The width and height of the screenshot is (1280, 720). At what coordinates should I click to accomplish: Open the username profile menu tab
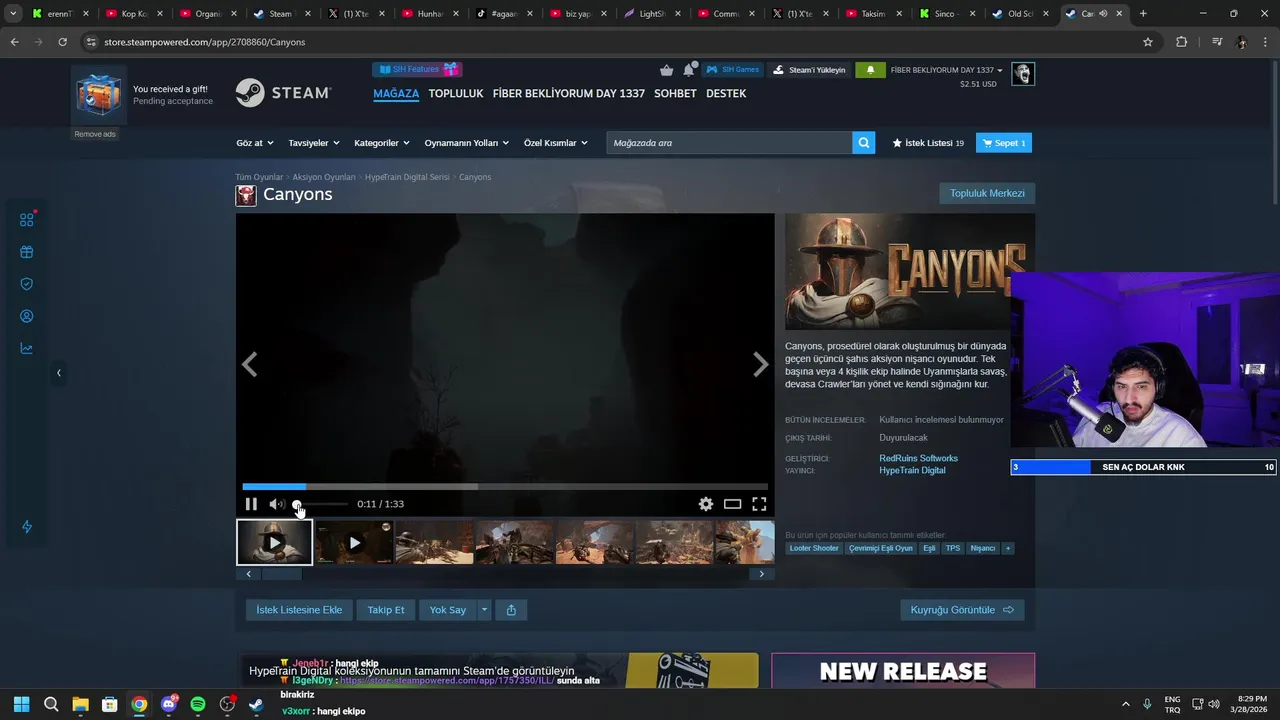[569, 93]
